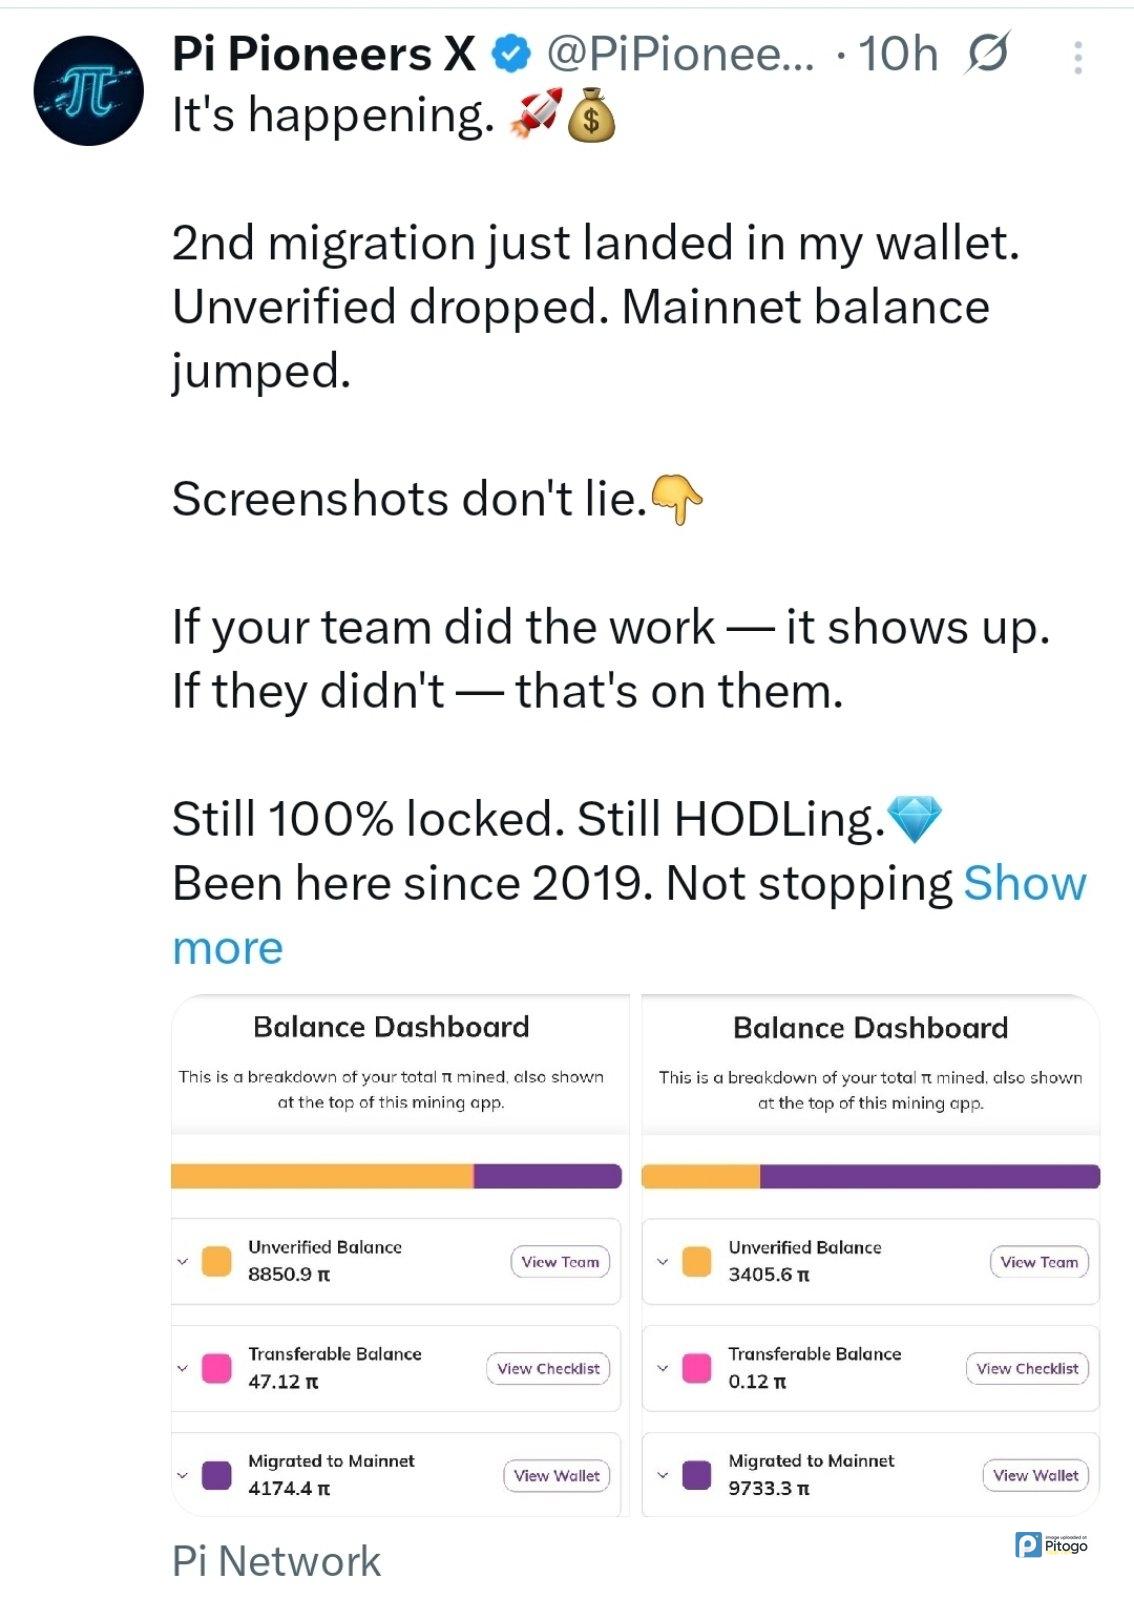Tap the orange Unverified Balance square in right dashboard

[x=697, y=1262]
